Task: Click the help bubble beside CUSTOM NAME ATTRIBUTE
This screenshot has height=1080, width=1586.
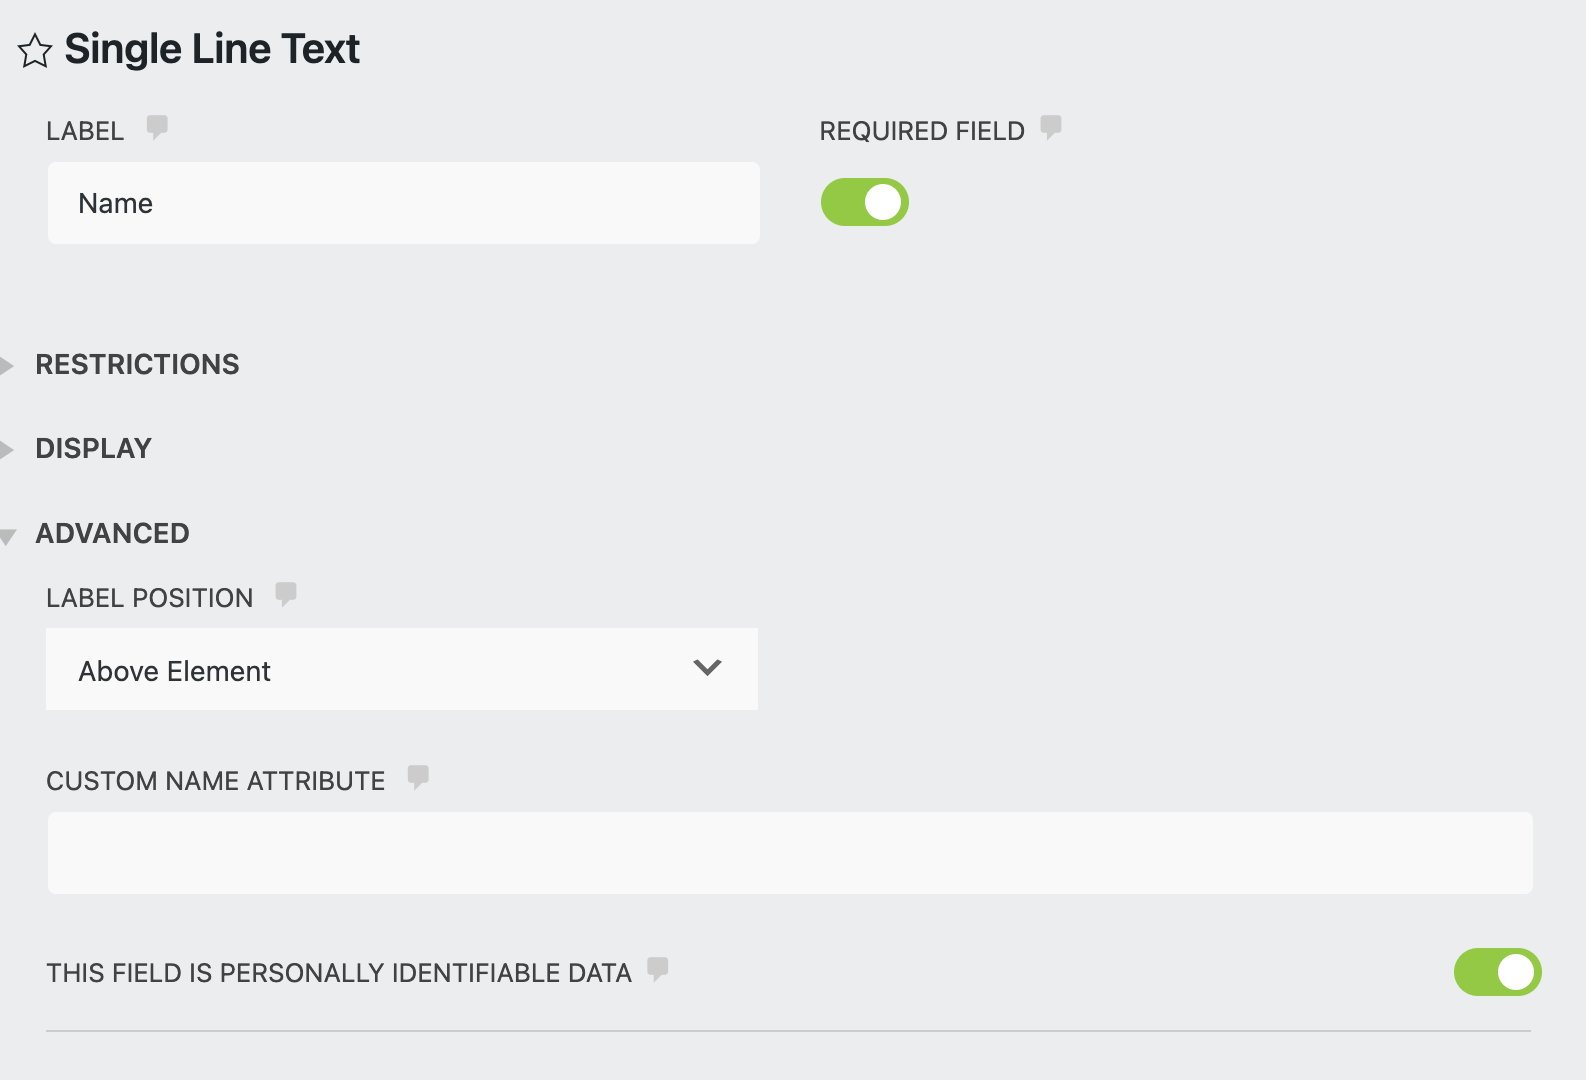Action: tap(418, 777)
